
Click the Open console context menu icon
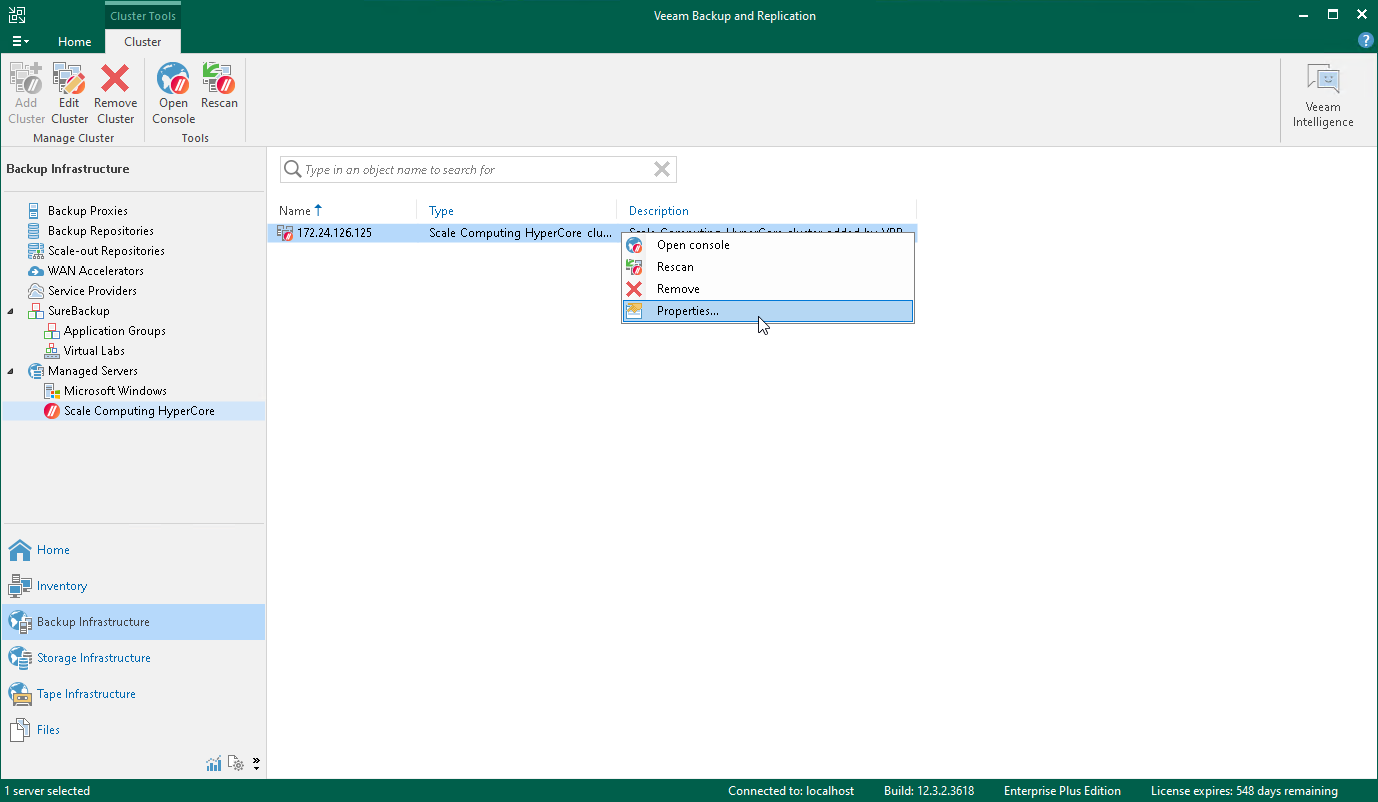(634, 245)
